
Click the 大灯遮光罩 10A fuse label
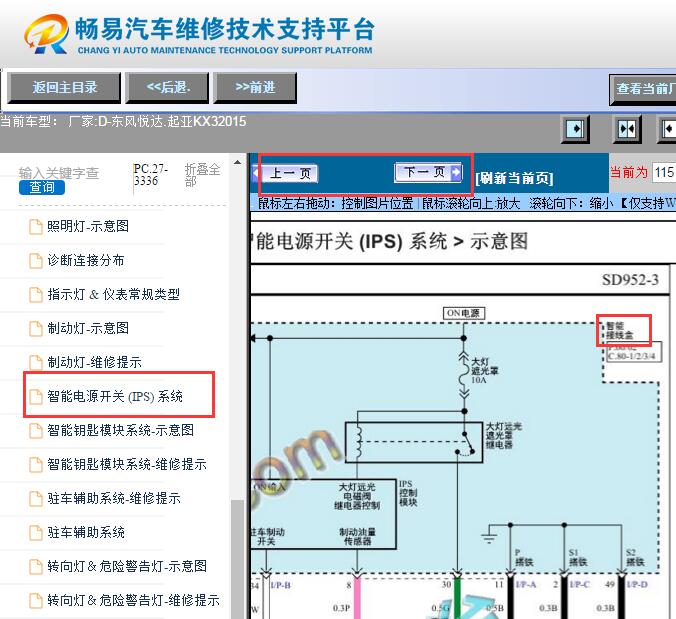(485, 371)
